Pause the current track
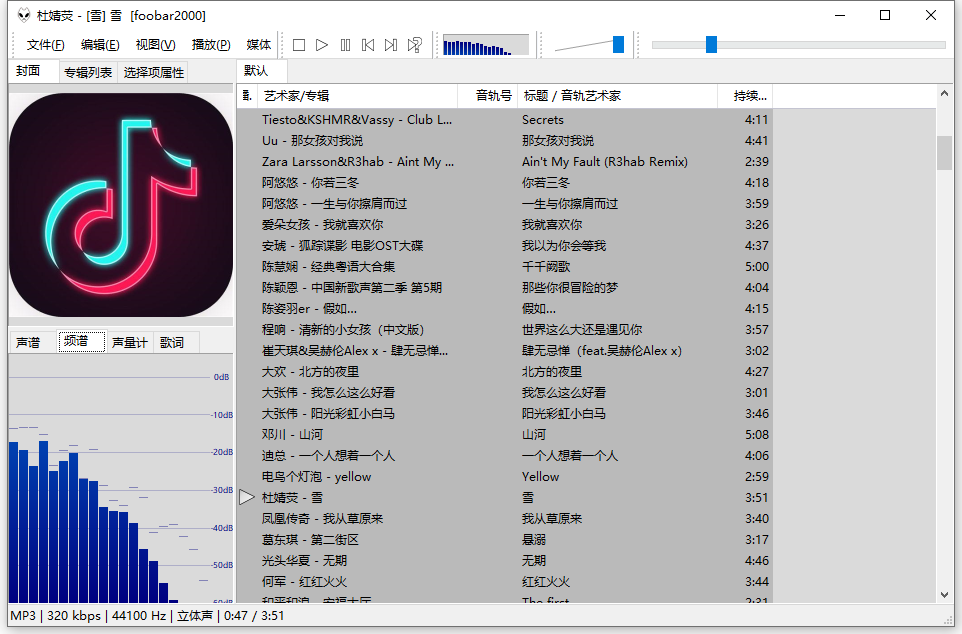The image size is (962, 634). point(345,45)
